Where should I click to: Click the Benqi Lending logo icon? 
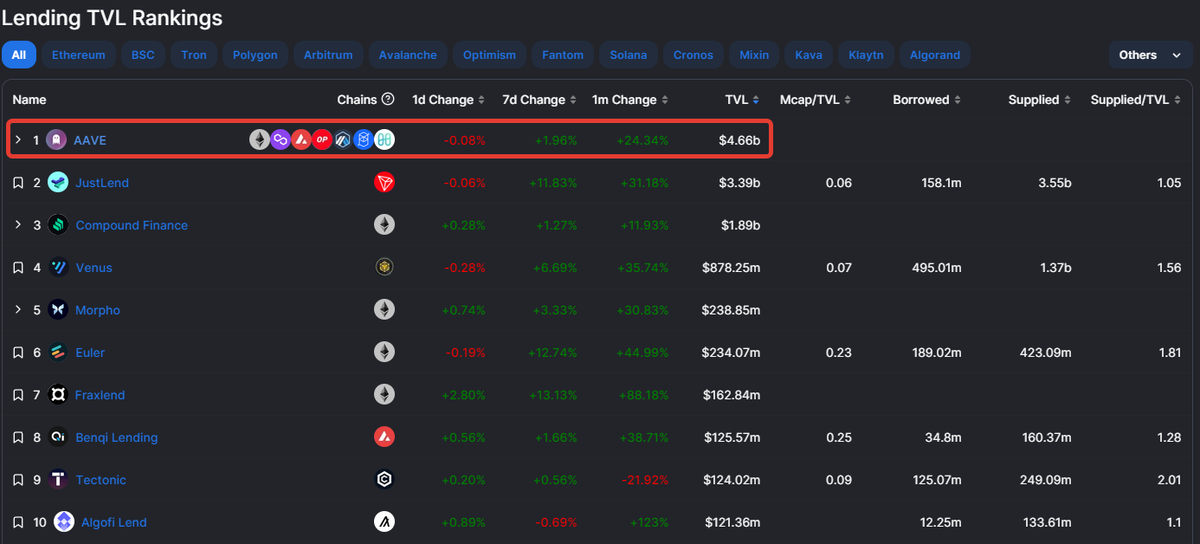59,437
